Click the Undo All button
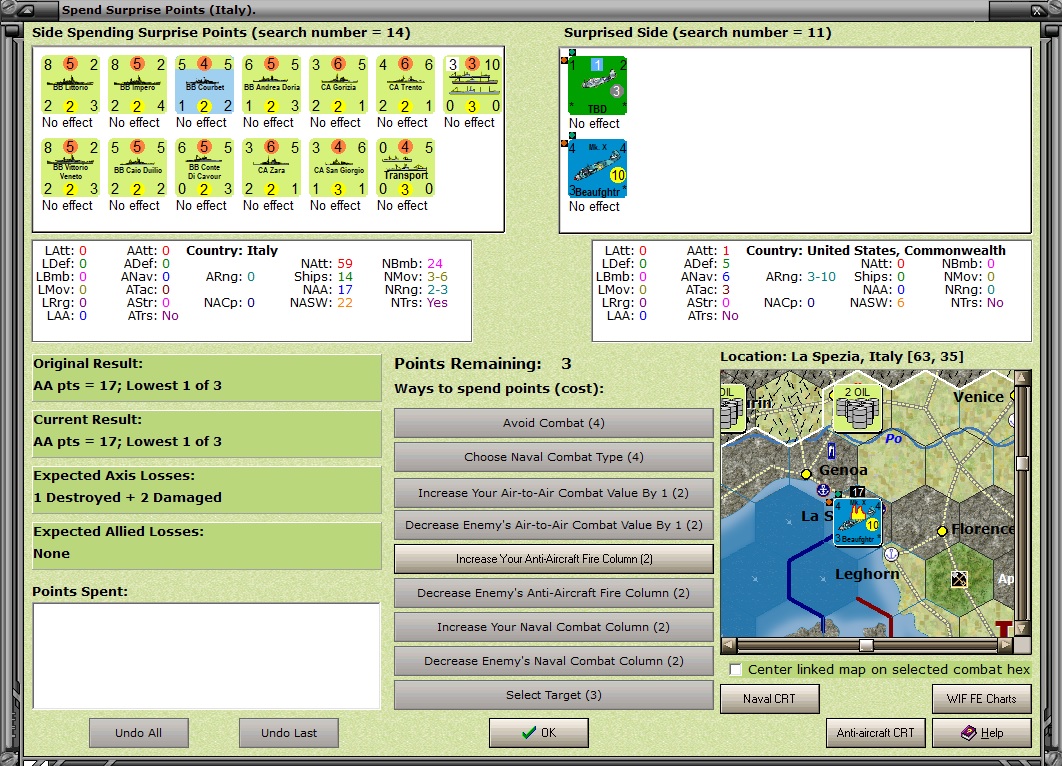1062x766 pixels. tap(138, 733)
